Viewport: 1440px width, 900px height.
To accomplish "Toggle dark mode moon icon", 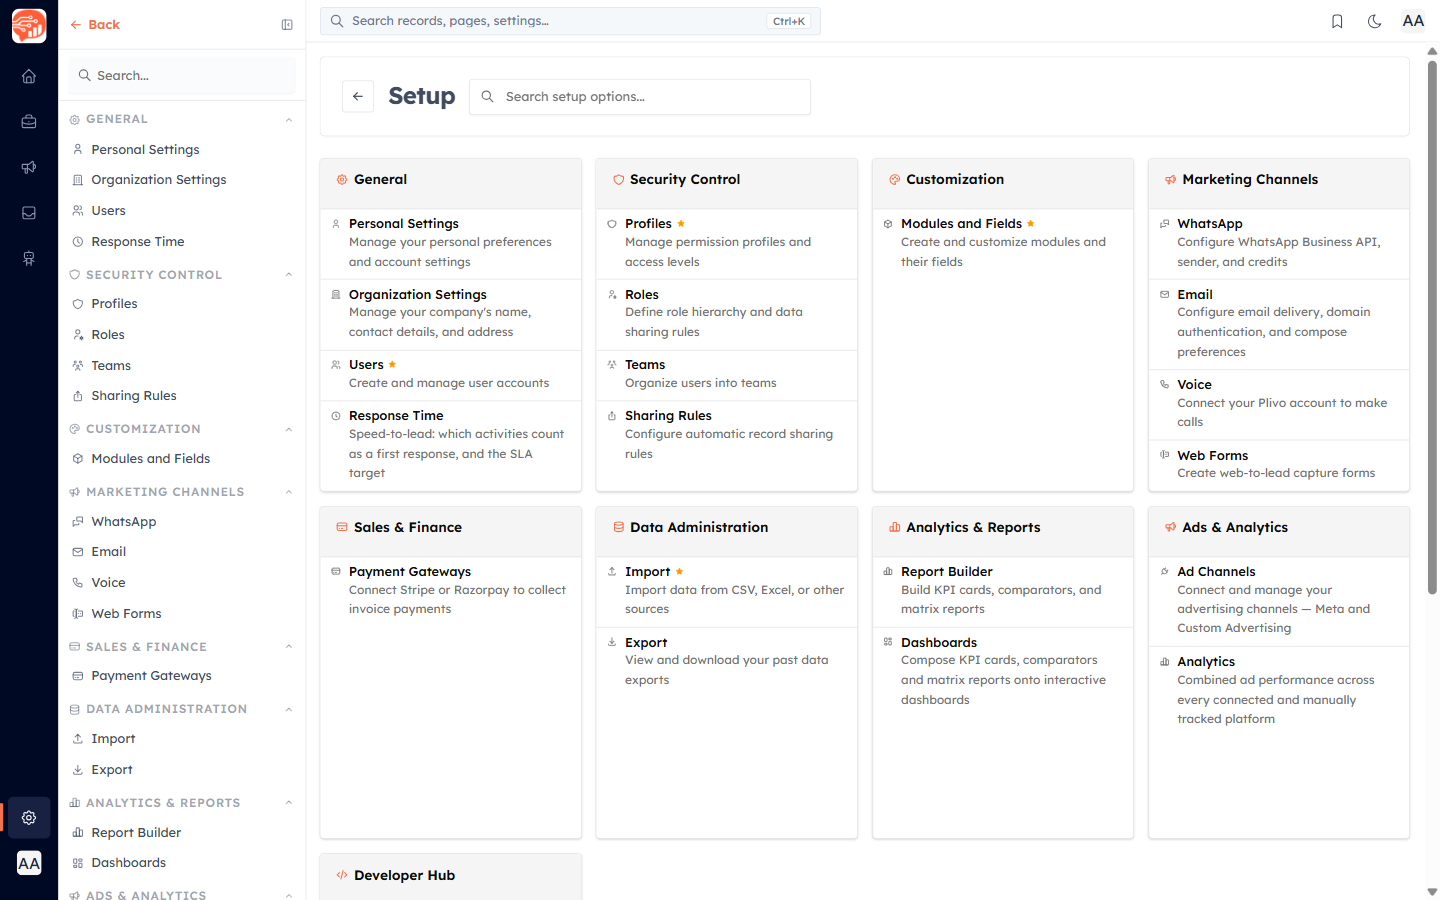I will tap(1375, 21).
